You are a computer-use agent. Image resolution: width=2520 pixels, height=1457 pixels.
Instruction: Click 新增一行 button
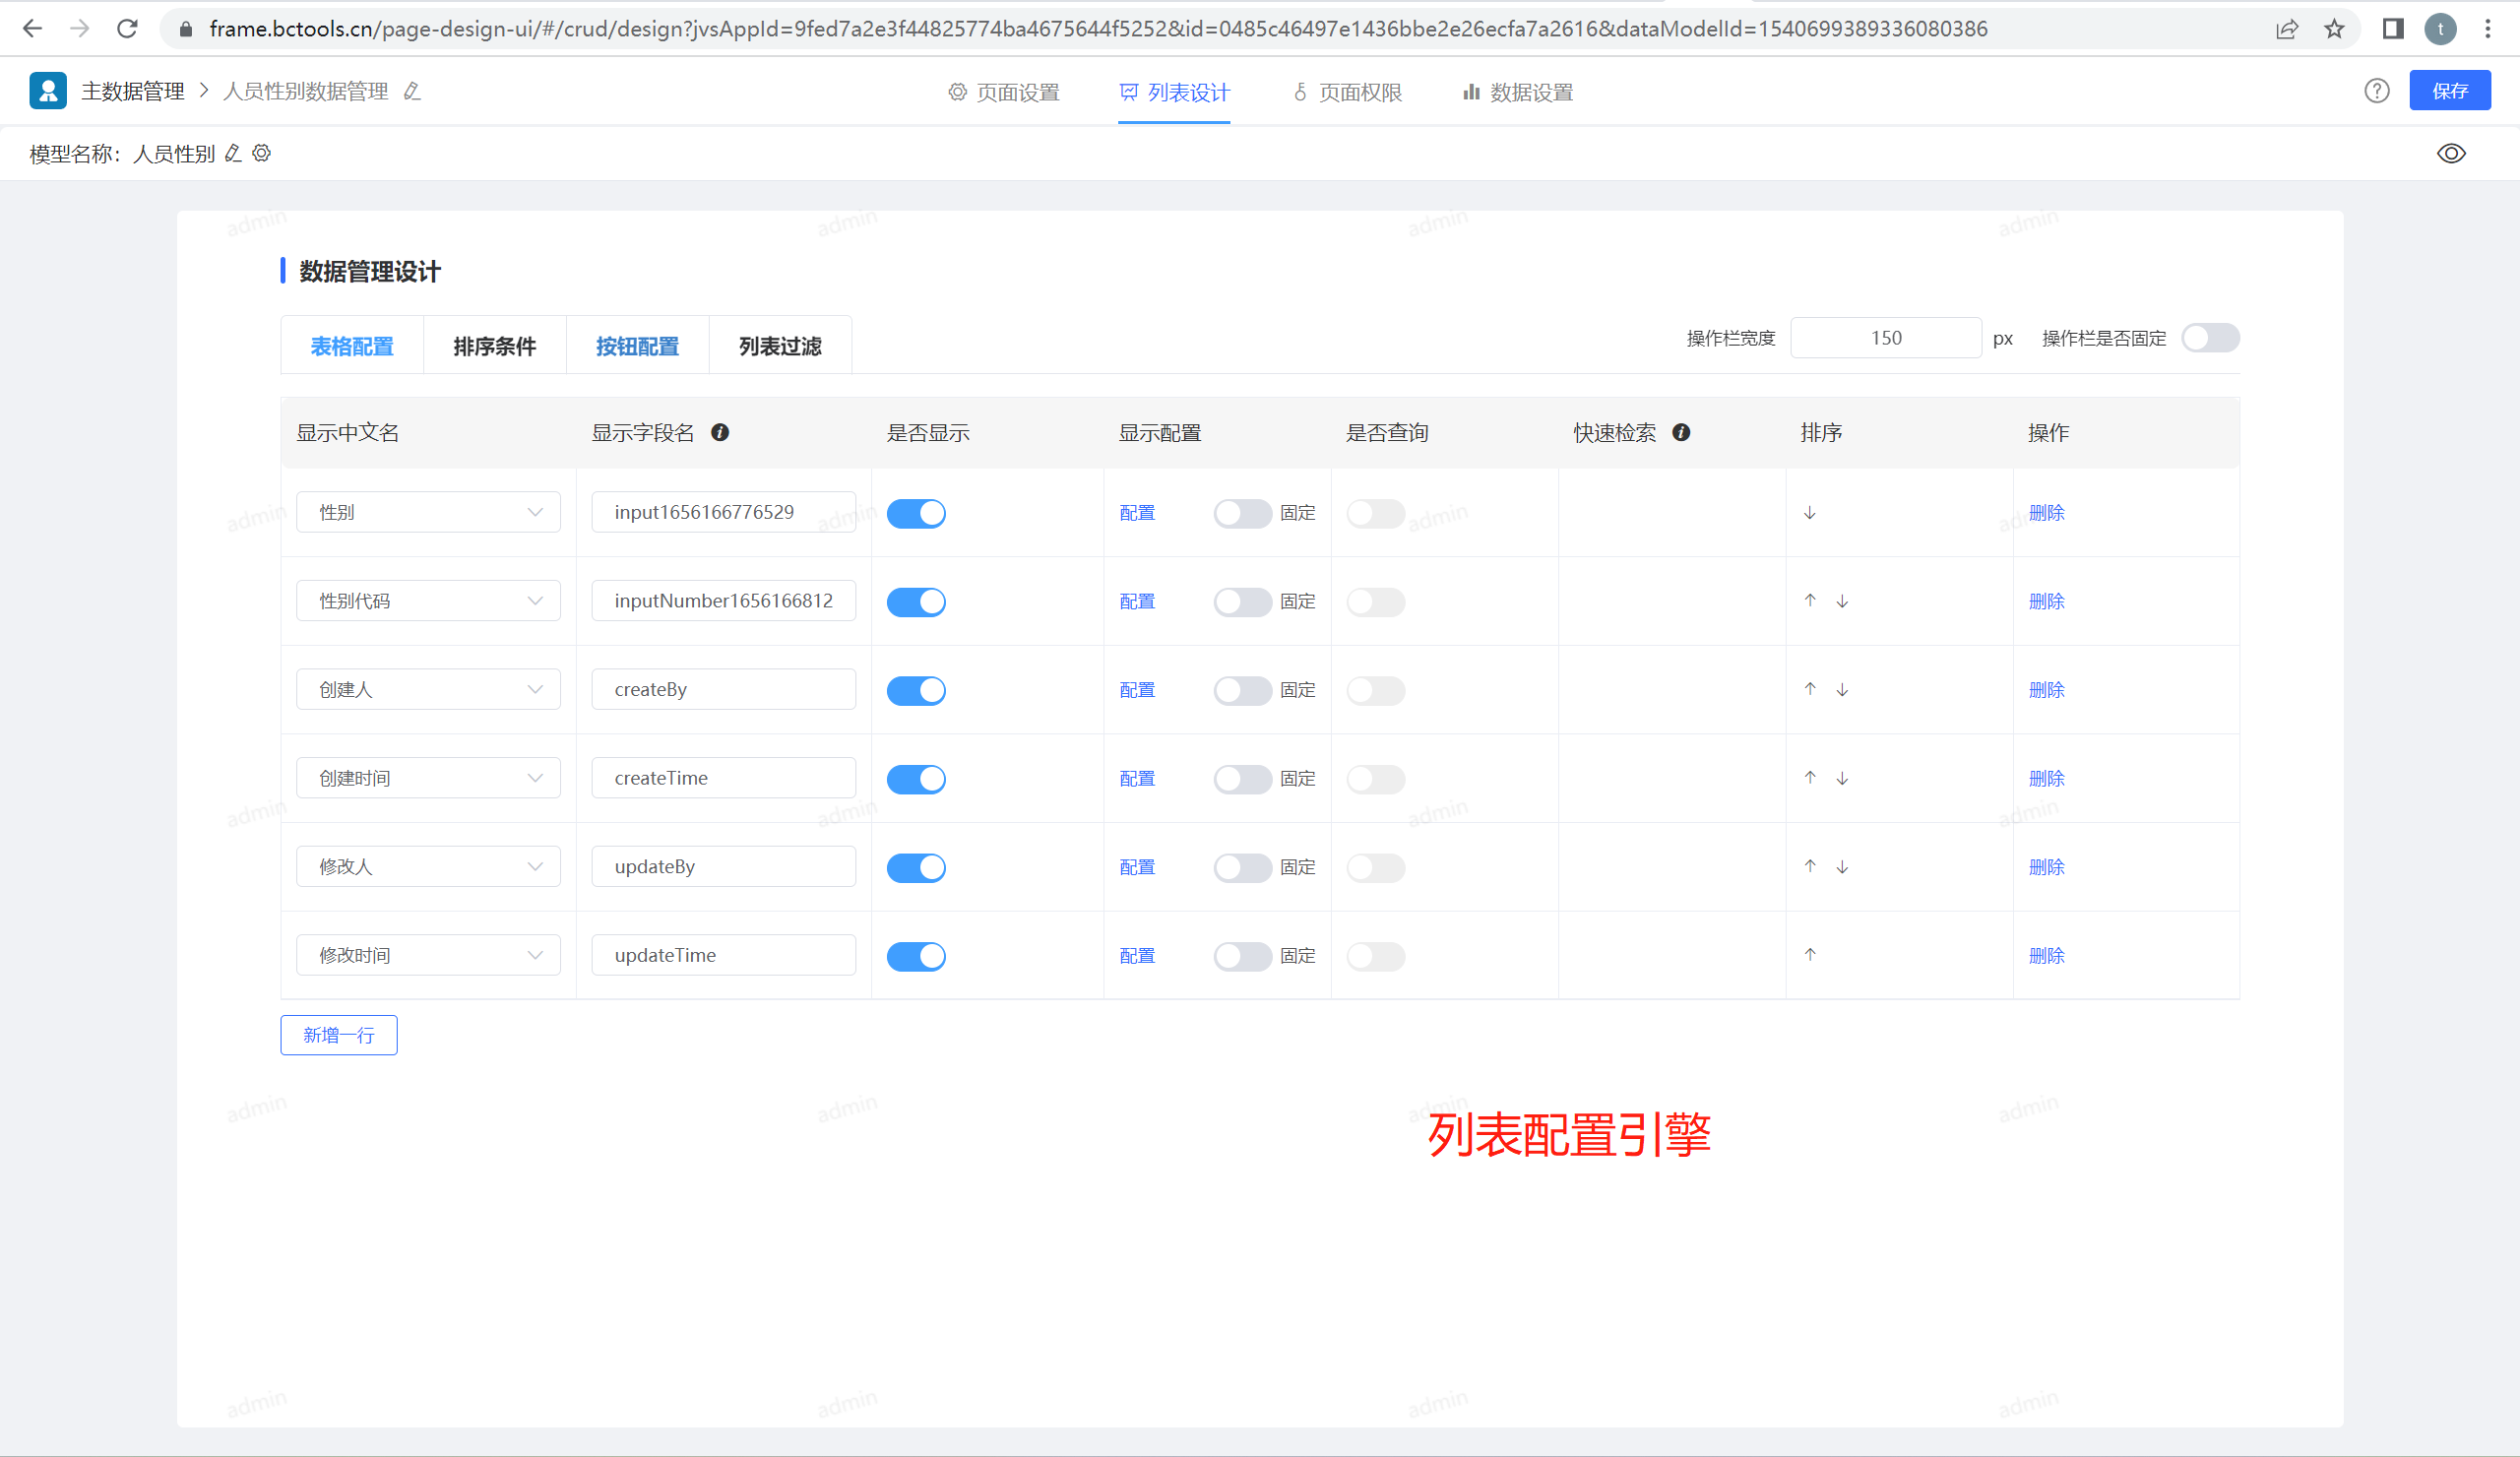coord(339,1035)
